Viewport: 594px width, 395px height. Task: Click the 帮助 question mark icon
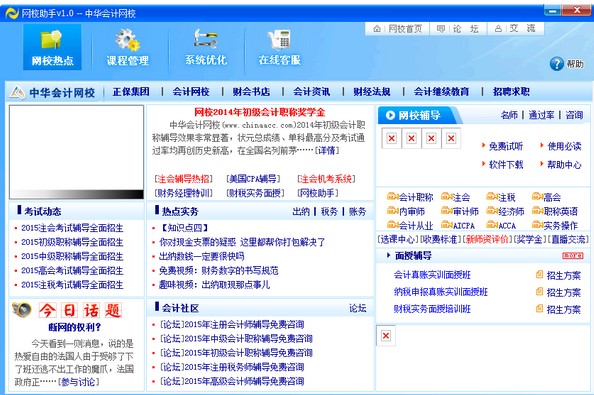click(556, 64)
